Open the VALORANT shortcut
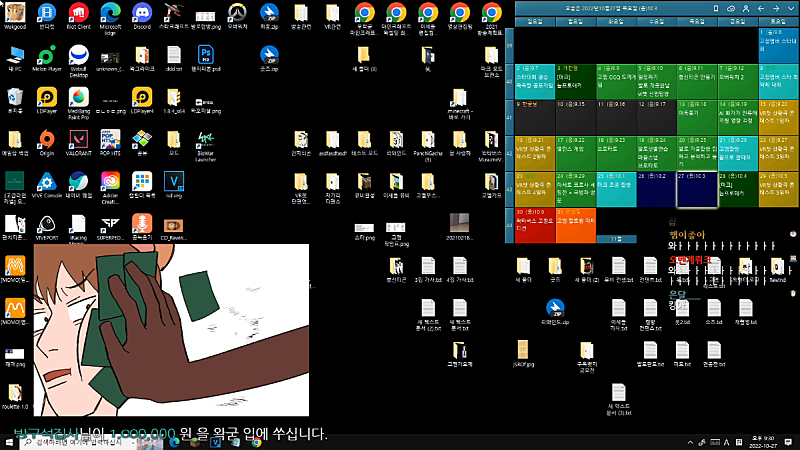This screenshot has width=800, height=450. pos(78,139)
